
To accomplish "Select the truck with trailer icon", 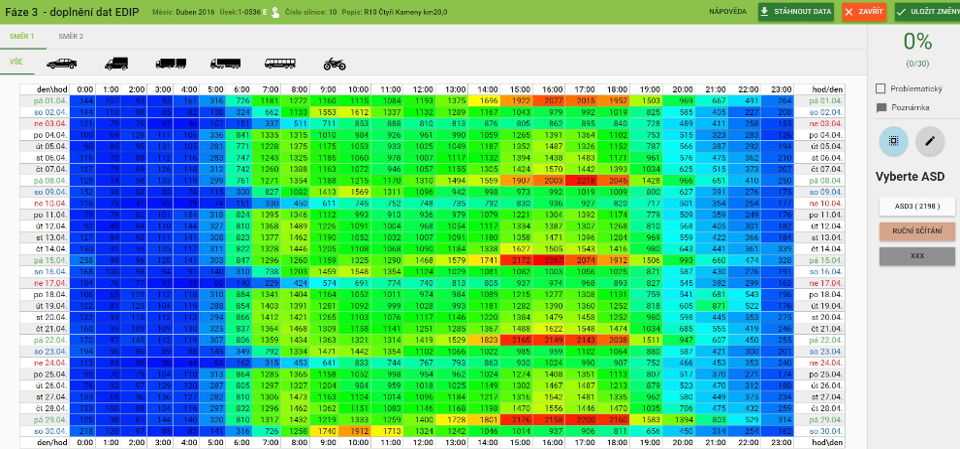I will (171, 63).
